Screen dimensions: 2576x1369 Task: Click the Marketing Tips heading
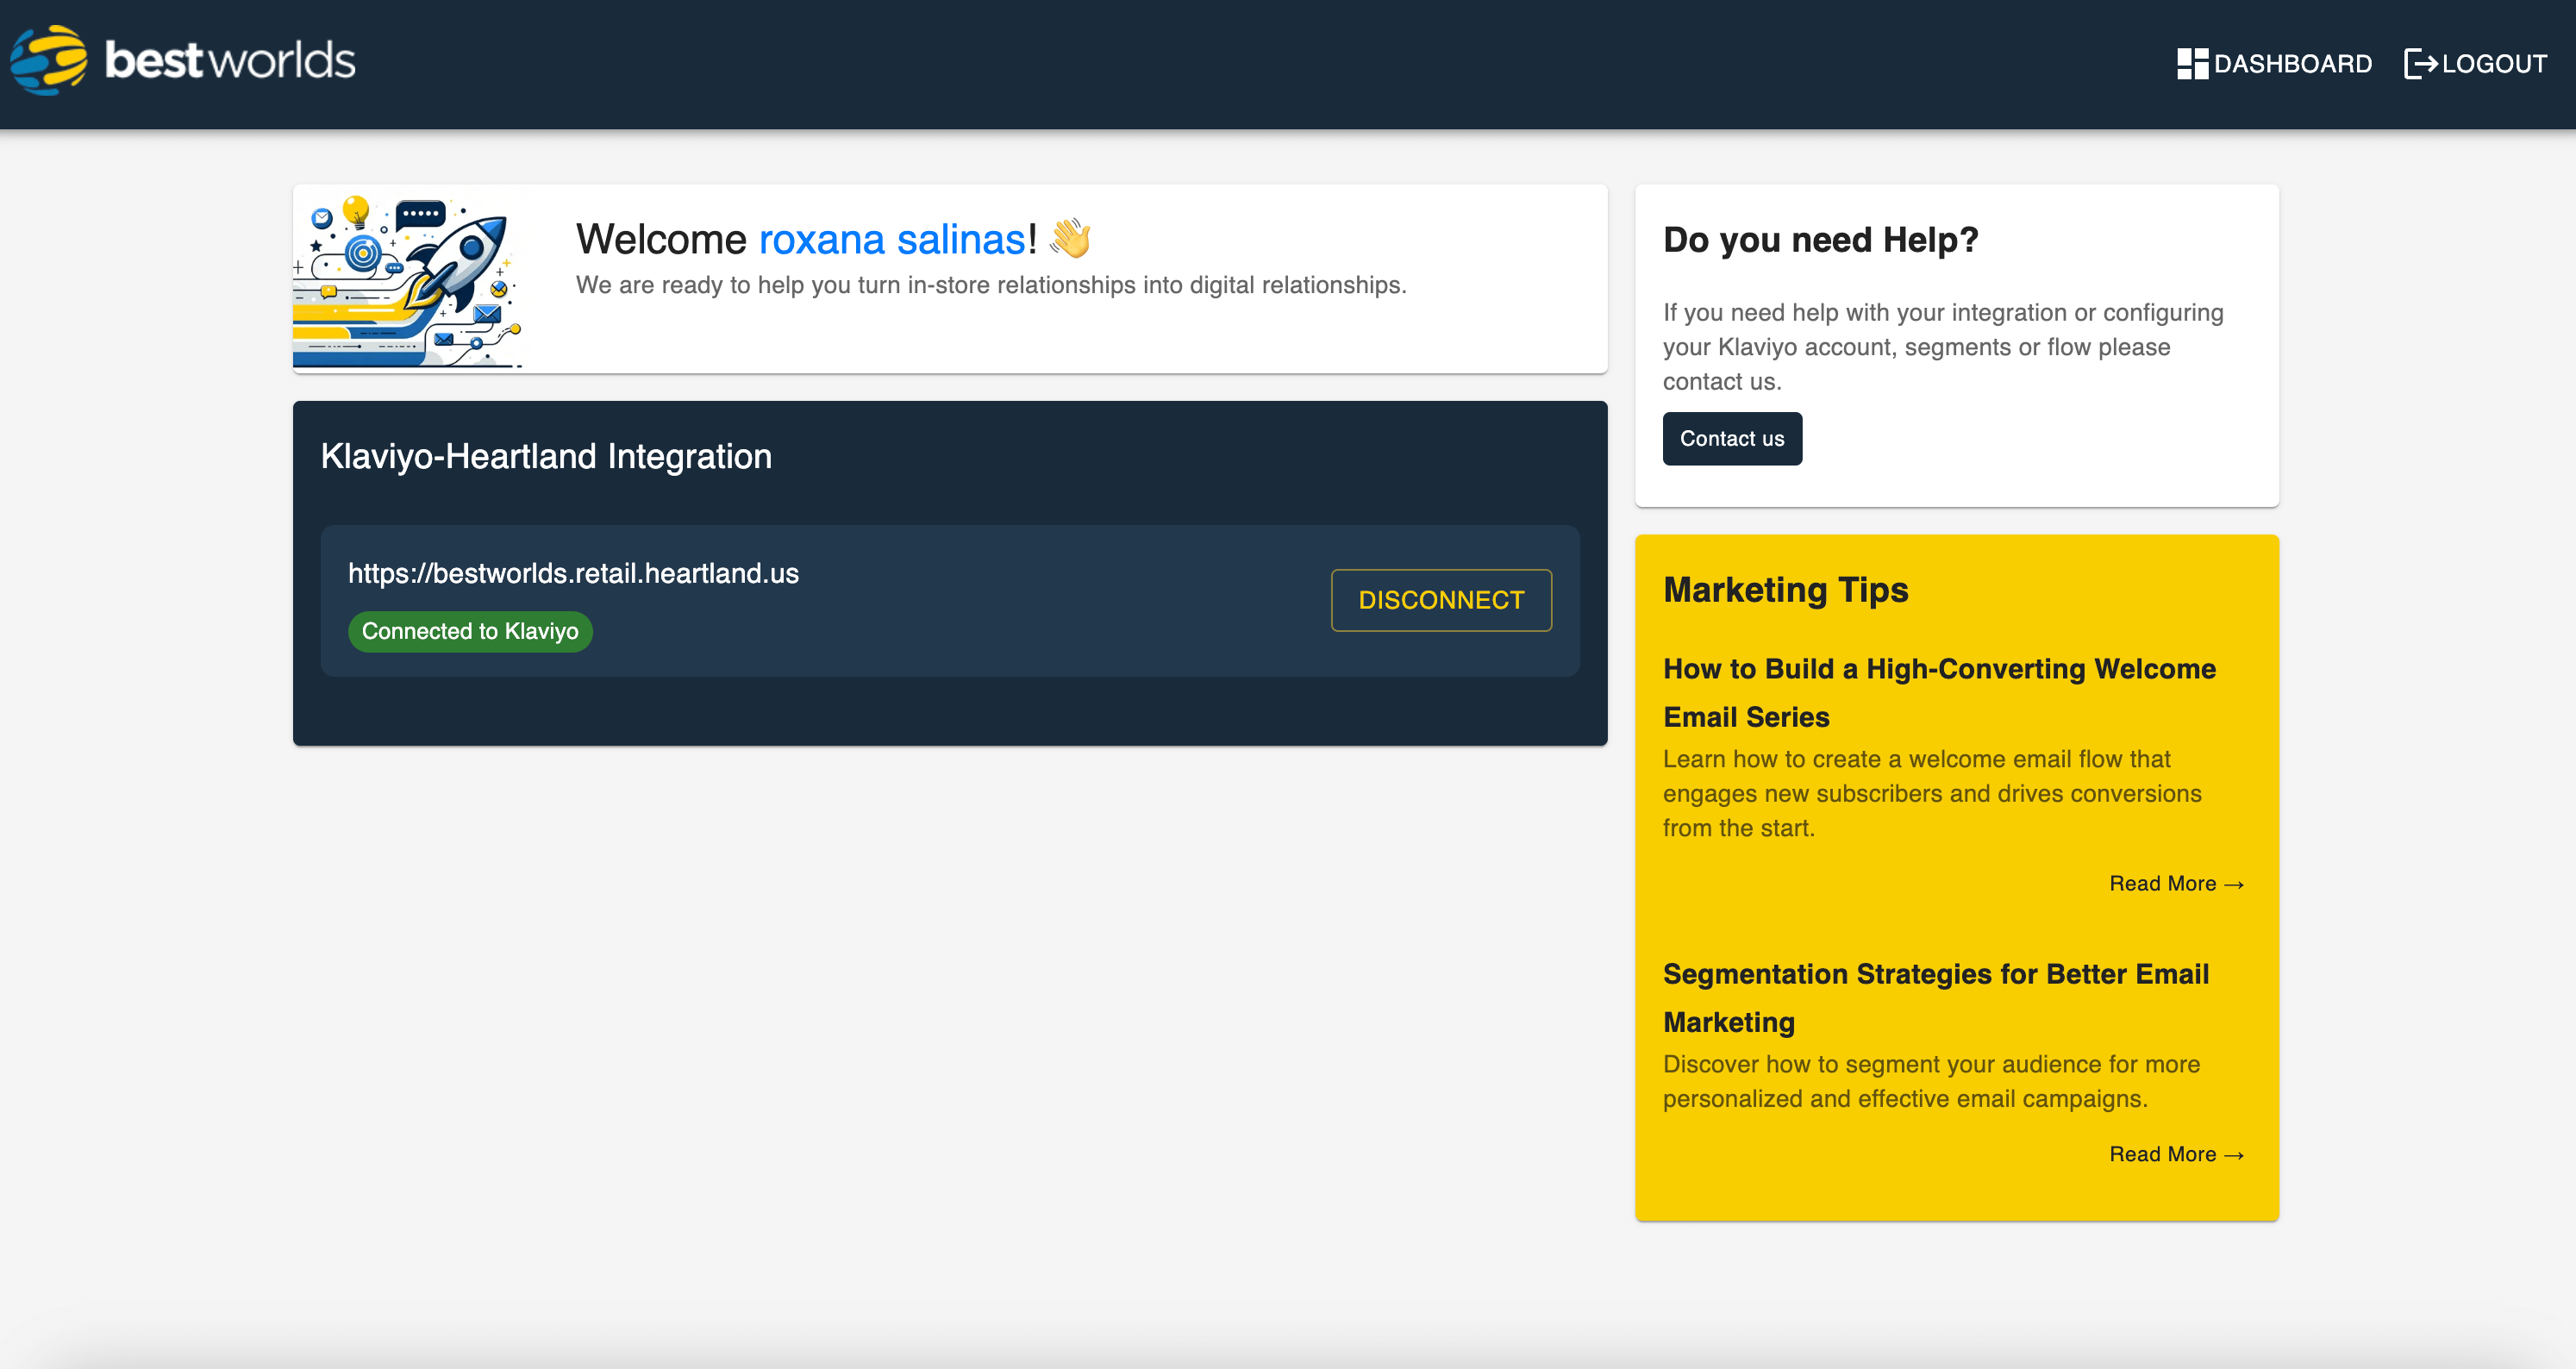coord(1786,590)
